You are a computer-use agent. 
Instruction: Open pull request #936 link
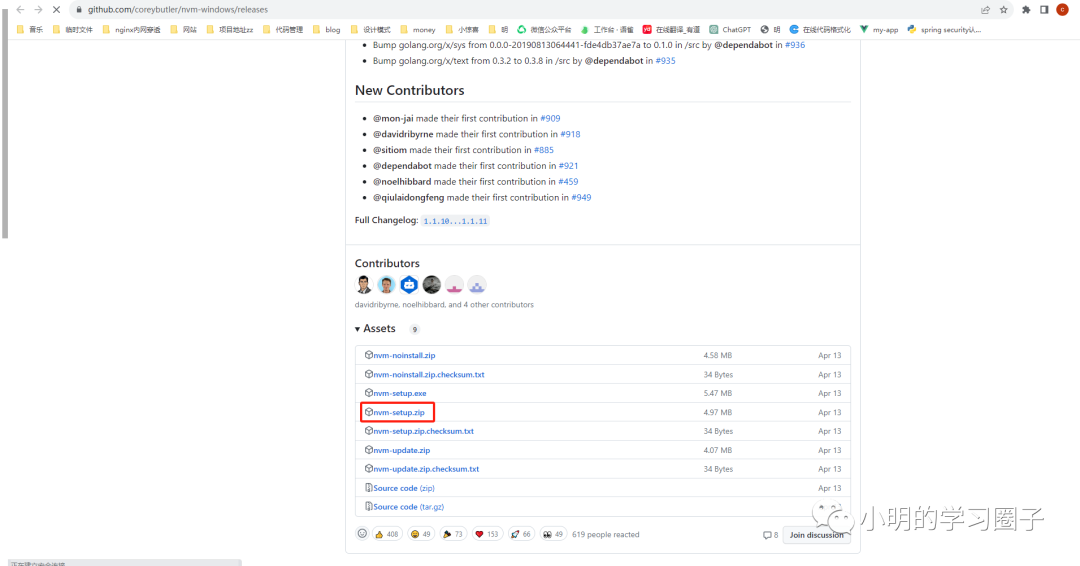point(795,45)
